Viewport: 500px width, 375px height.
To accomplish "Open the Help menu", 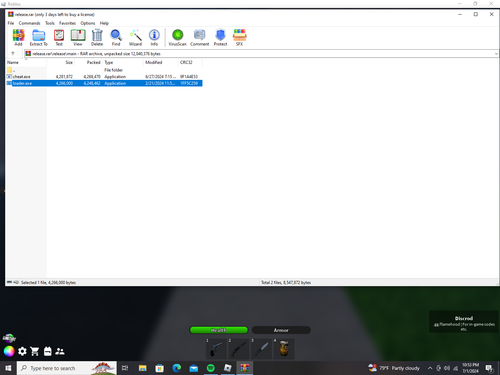I will point(104,23).
